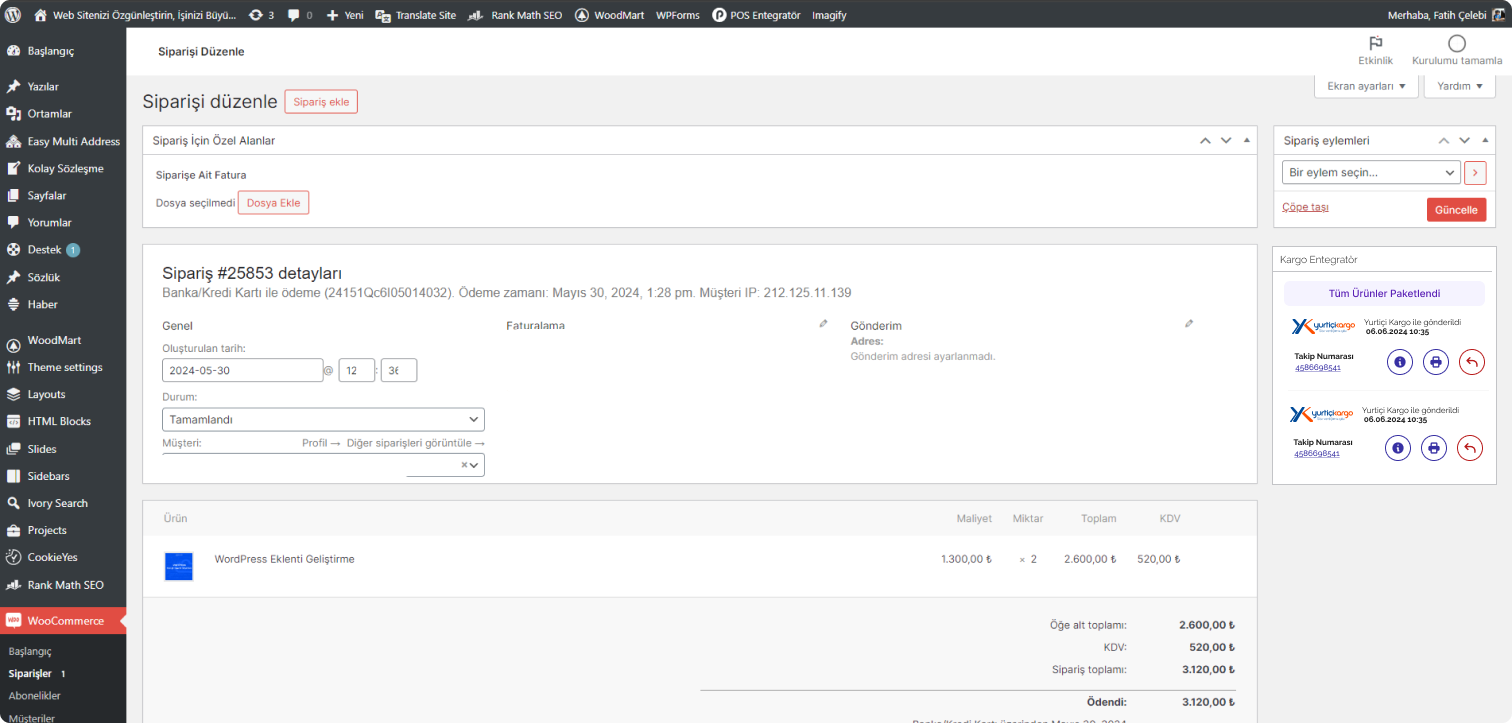Edit Faturalama with pencil icon
The height and width of the screenshot is (723, 1512).
[823, 323]
